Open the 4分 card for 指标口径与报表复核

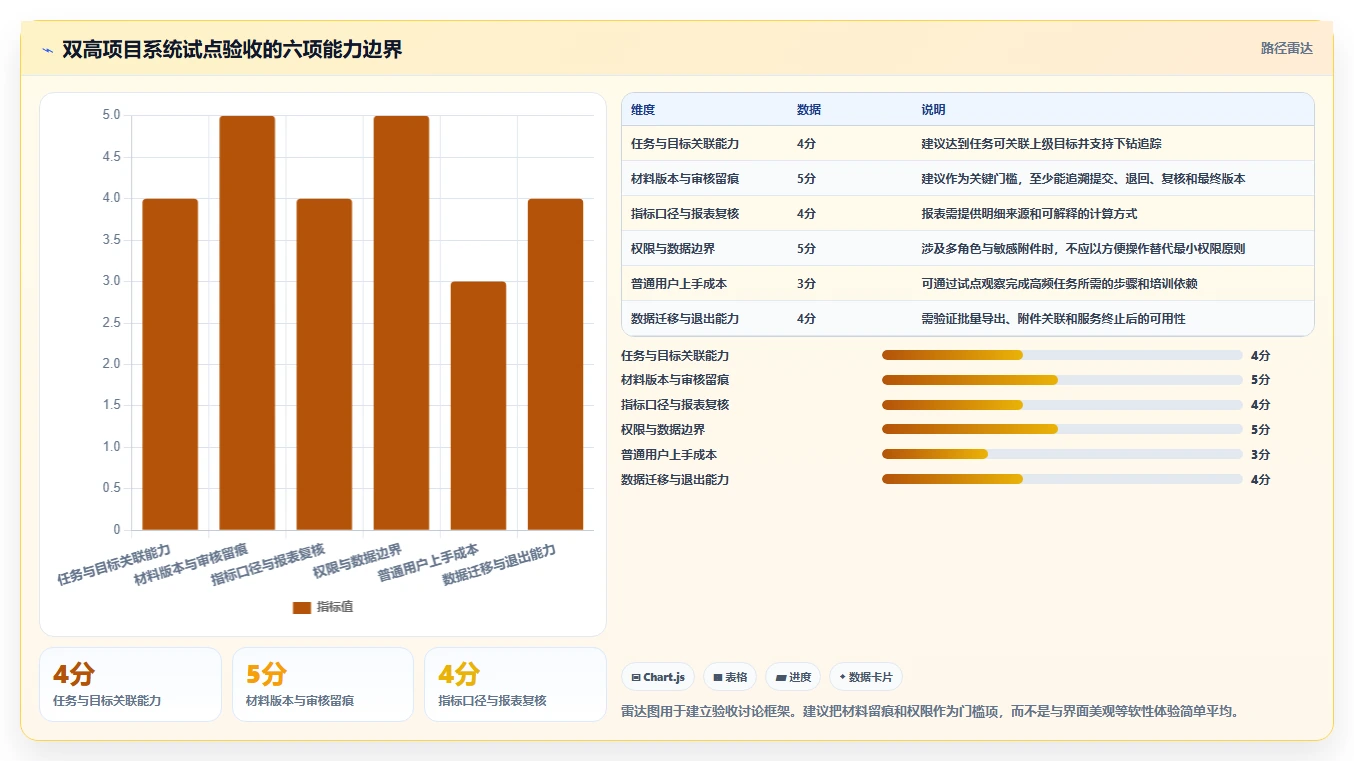(x=515, y=684)
